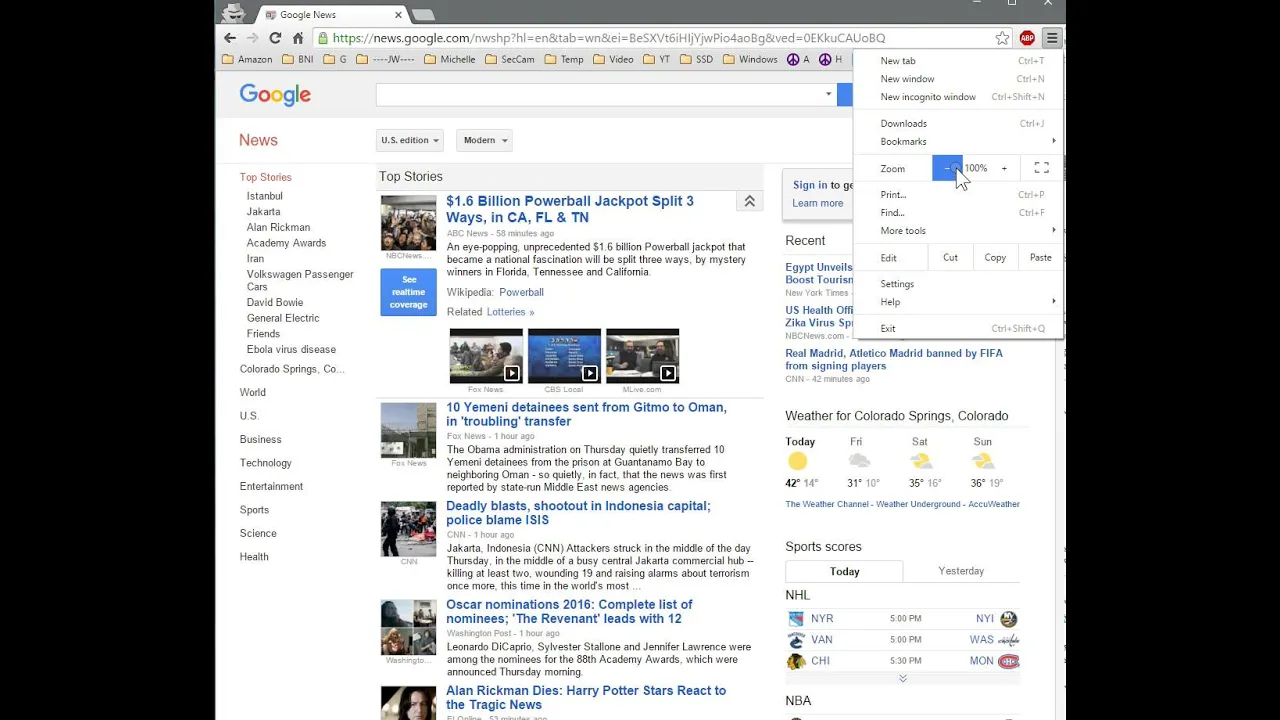Click the home icon in toolbar
Screen dimensions: 1280x720
[x=298, y=38]
